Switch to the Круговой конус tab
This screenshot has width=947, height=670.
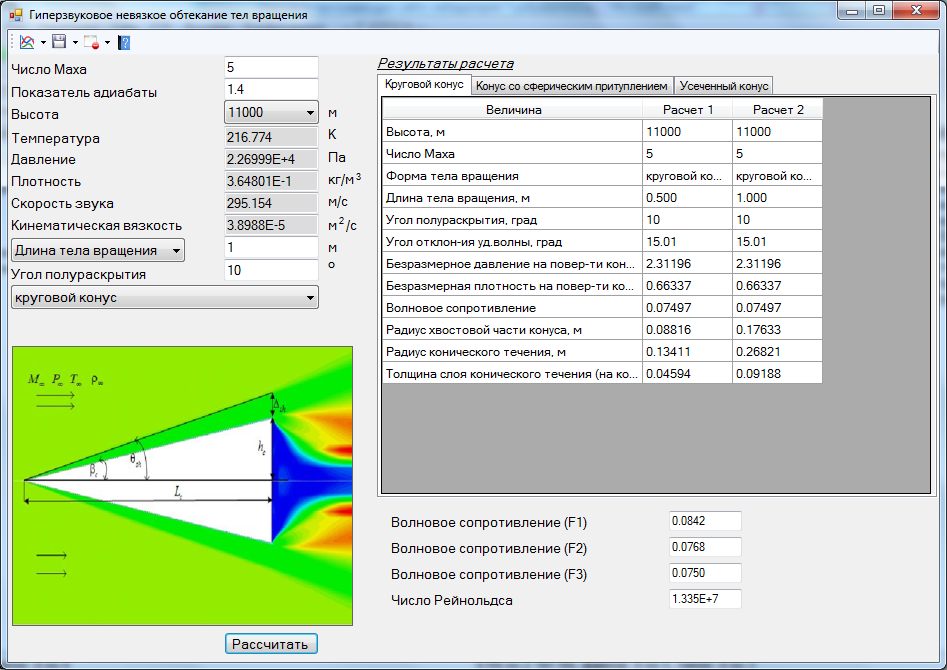point(424,85)
